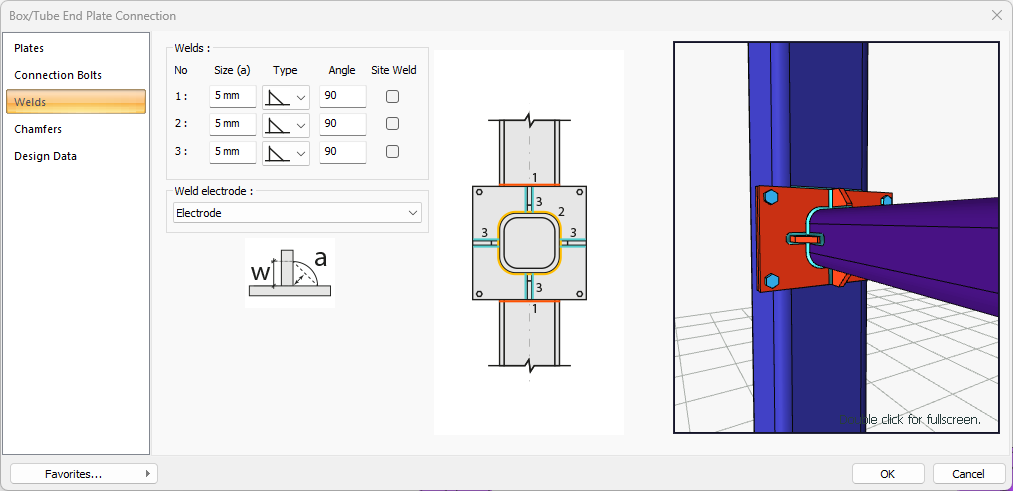Expand weld 2 type selector
The width and height of the screenshot is (1013, 491).
click(x=286, y=124)
